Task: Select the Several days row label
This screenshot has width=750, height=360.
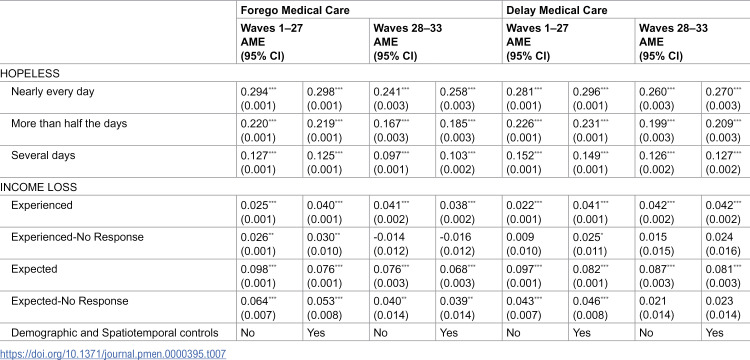Action: [43, 155]
